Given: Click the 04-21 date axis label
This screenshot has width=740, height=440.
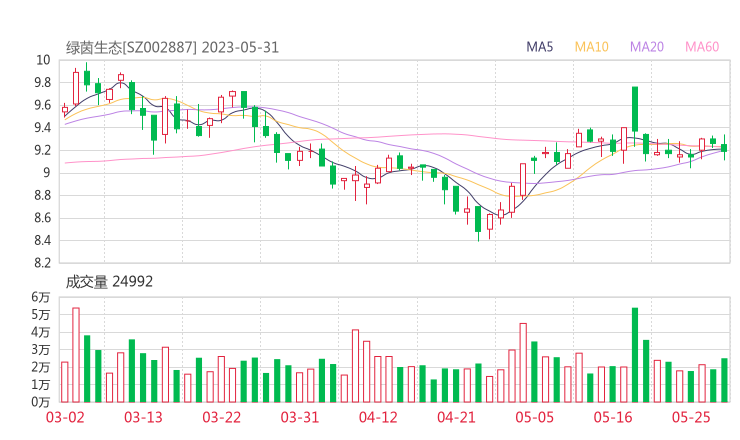Looking at the screenshot, I should pyautogui.click(x=456, y=417).
